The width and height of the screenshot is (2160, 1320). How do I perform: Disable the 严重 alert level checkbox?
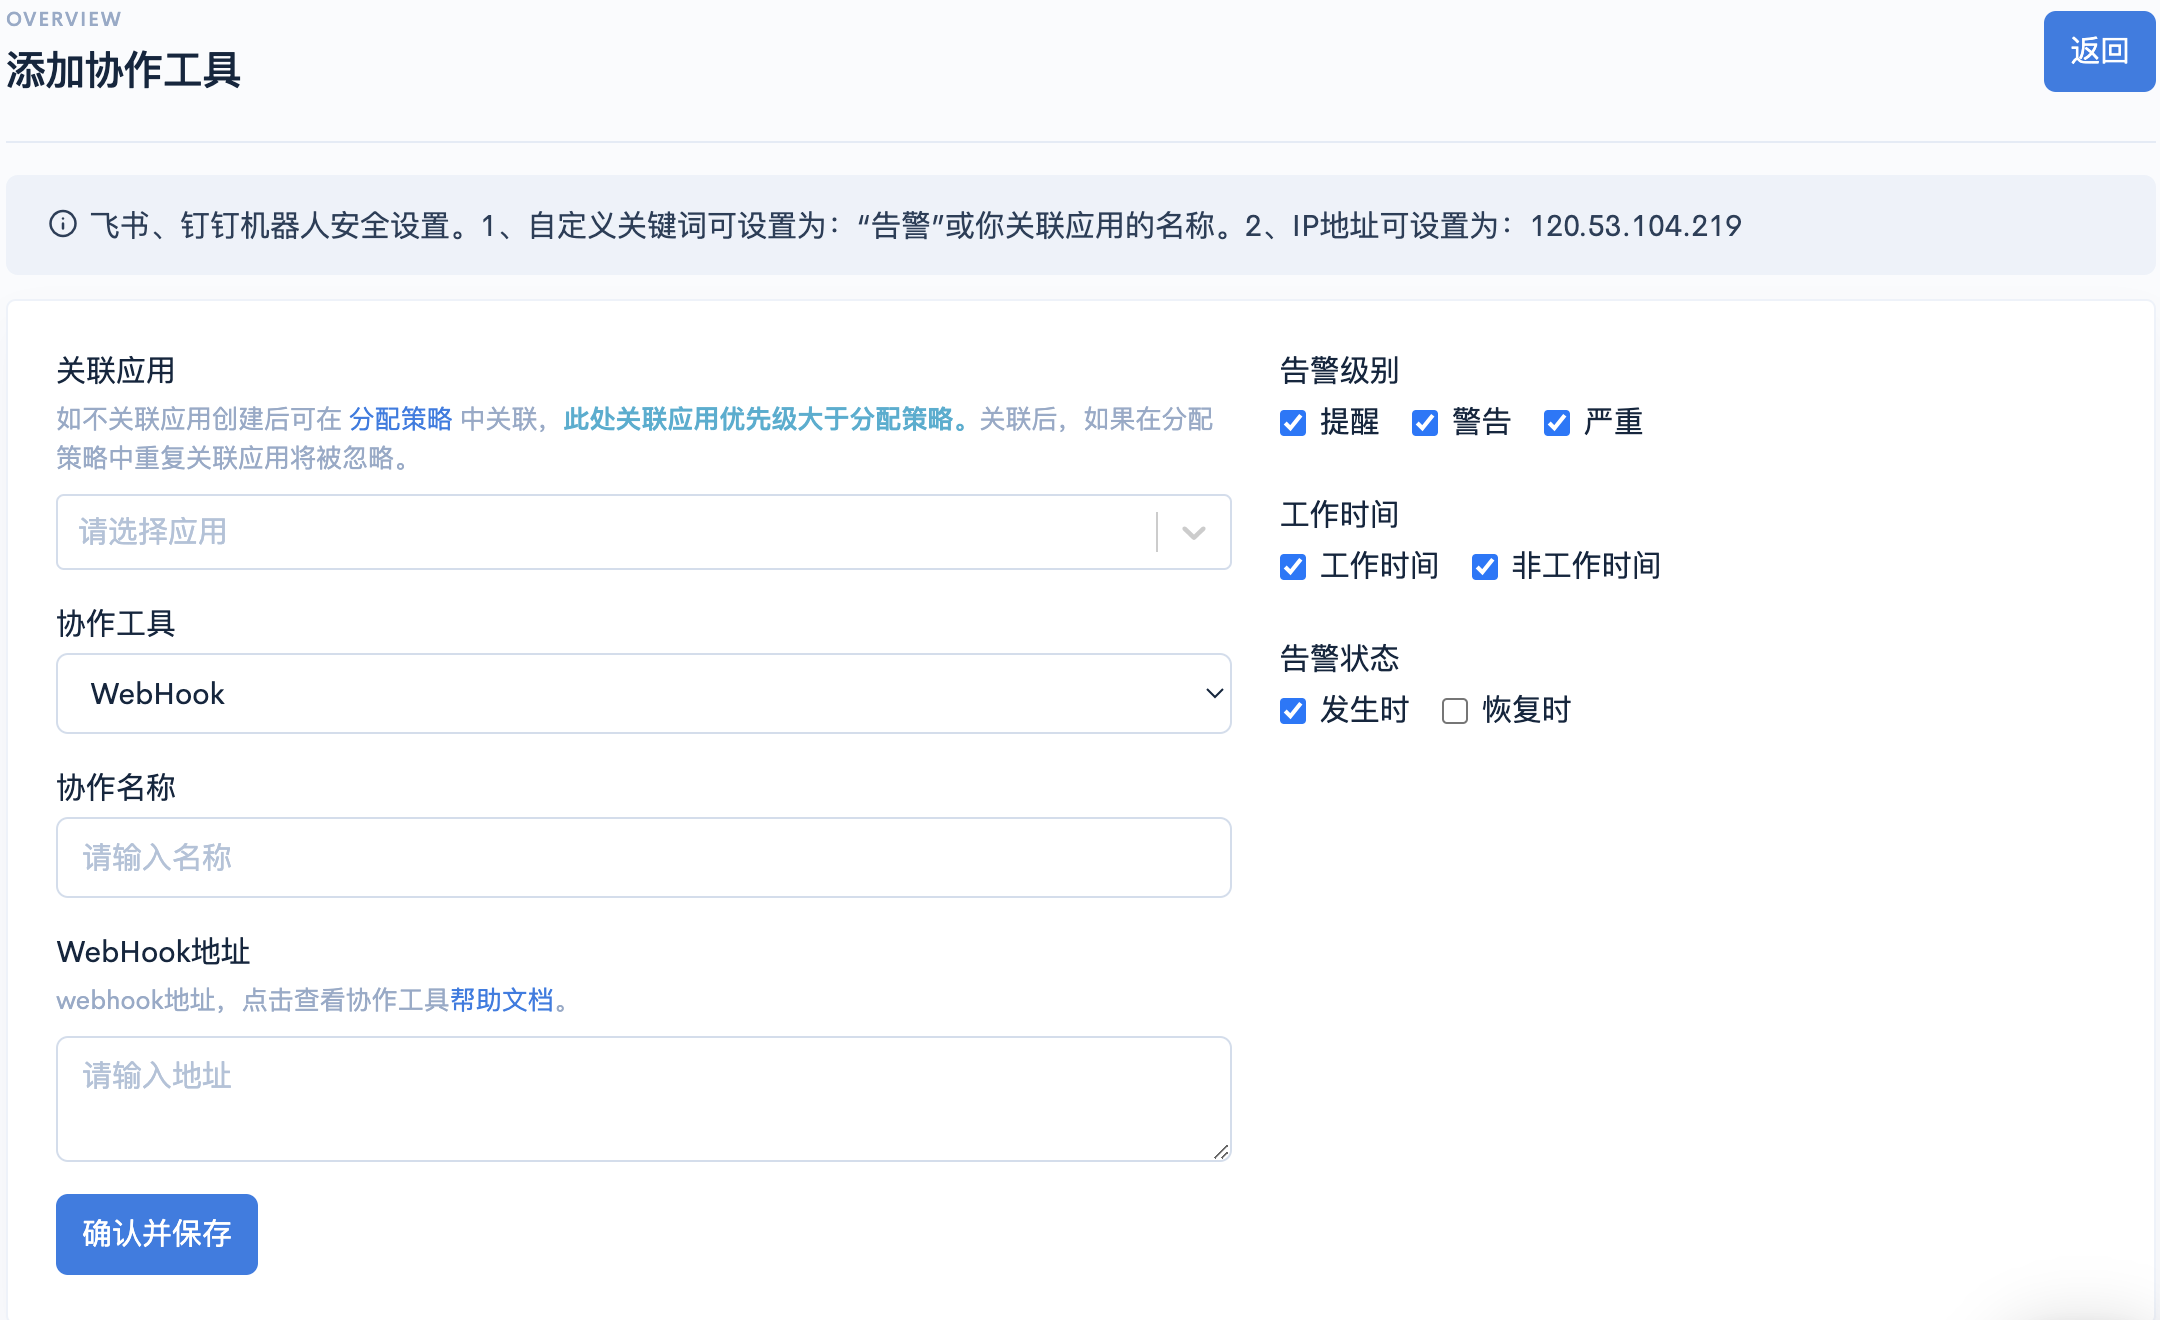click(x=1556, y=424)
